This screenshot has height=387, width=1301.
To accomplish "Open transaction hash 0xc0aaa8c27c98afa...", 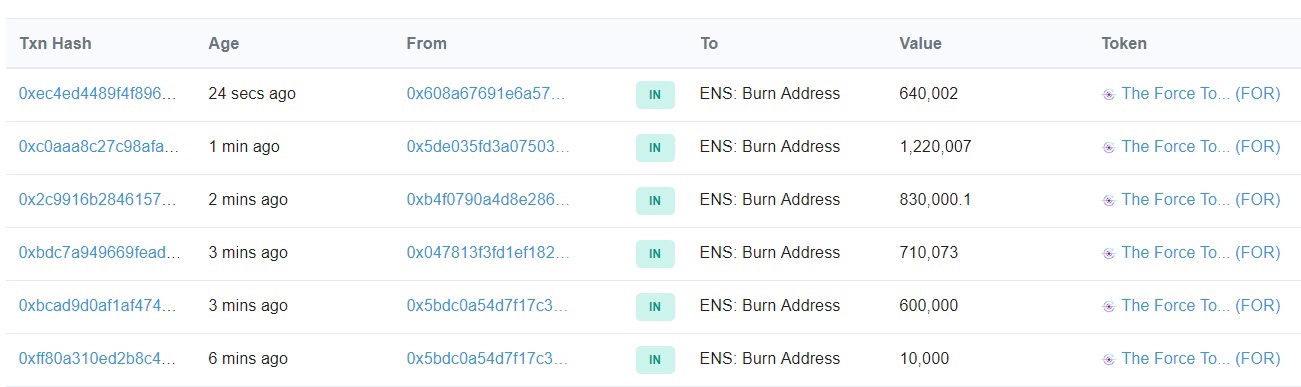I will (x=99, y=147).
